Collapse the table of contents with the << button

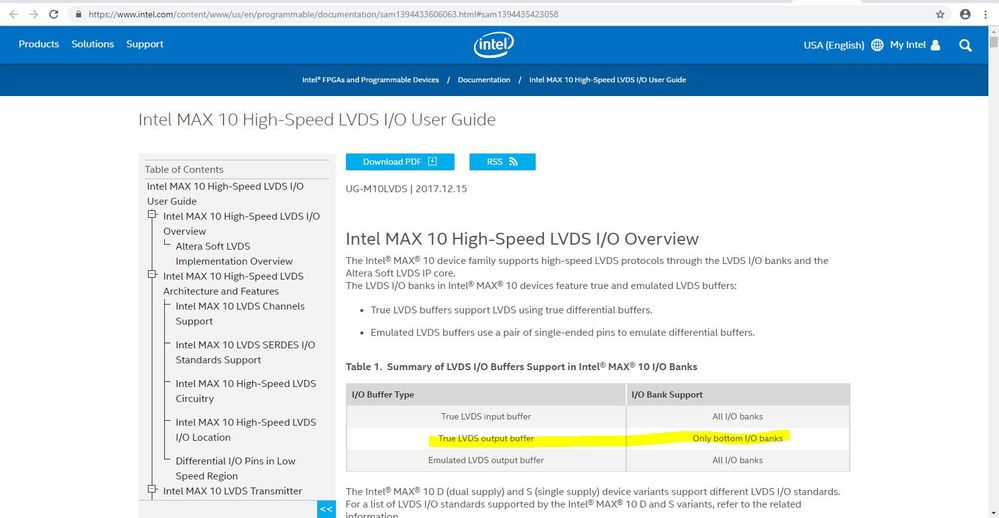pos(326,509)
